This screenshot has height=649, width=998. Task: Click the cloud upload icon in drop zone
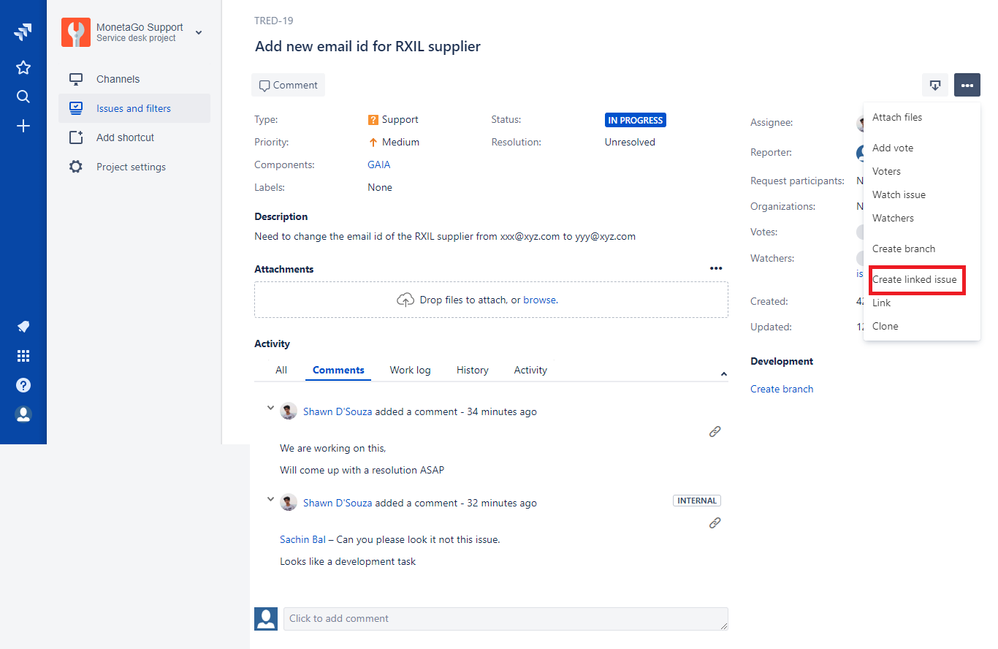coord(405,300)
